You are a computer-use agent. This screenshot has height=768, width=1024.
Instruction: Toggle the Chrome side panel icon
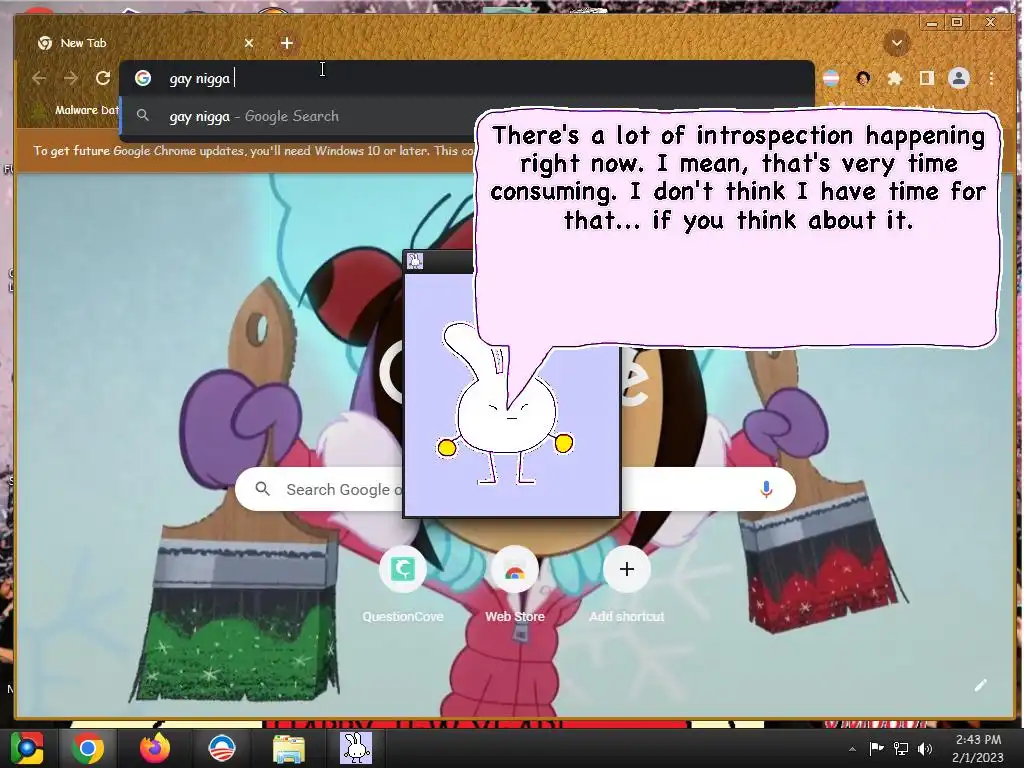coord(927,78)
